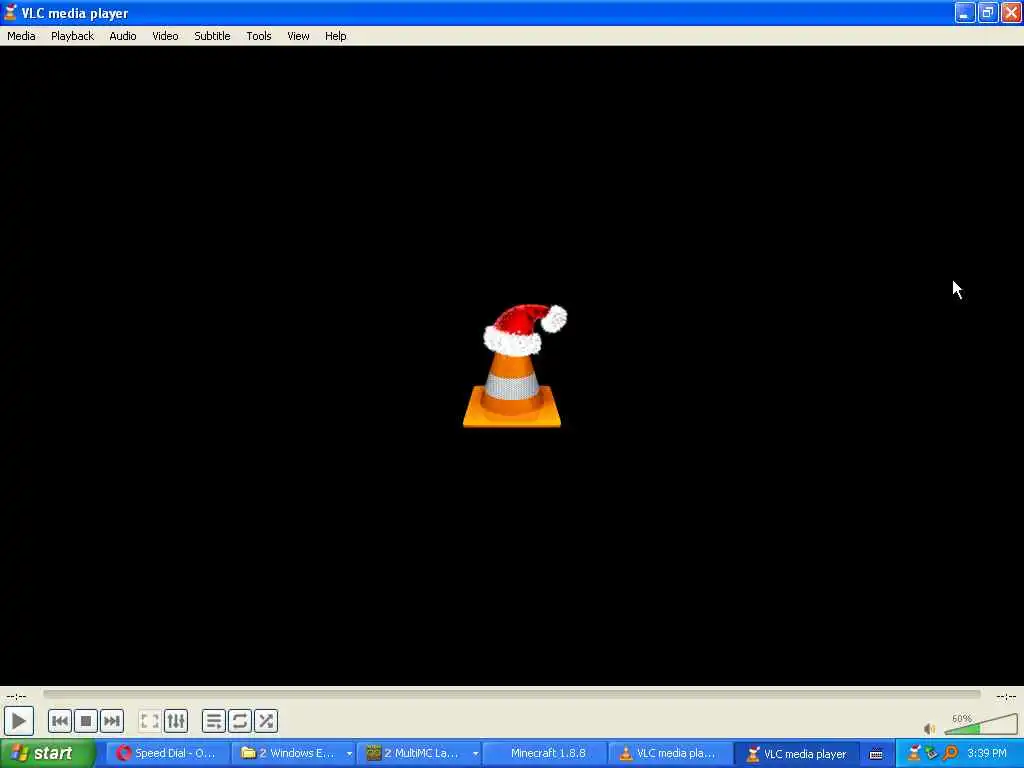Restore down the VLC window
The height and width of the screenshot is (768, 1024).
[x=987, y=13]
